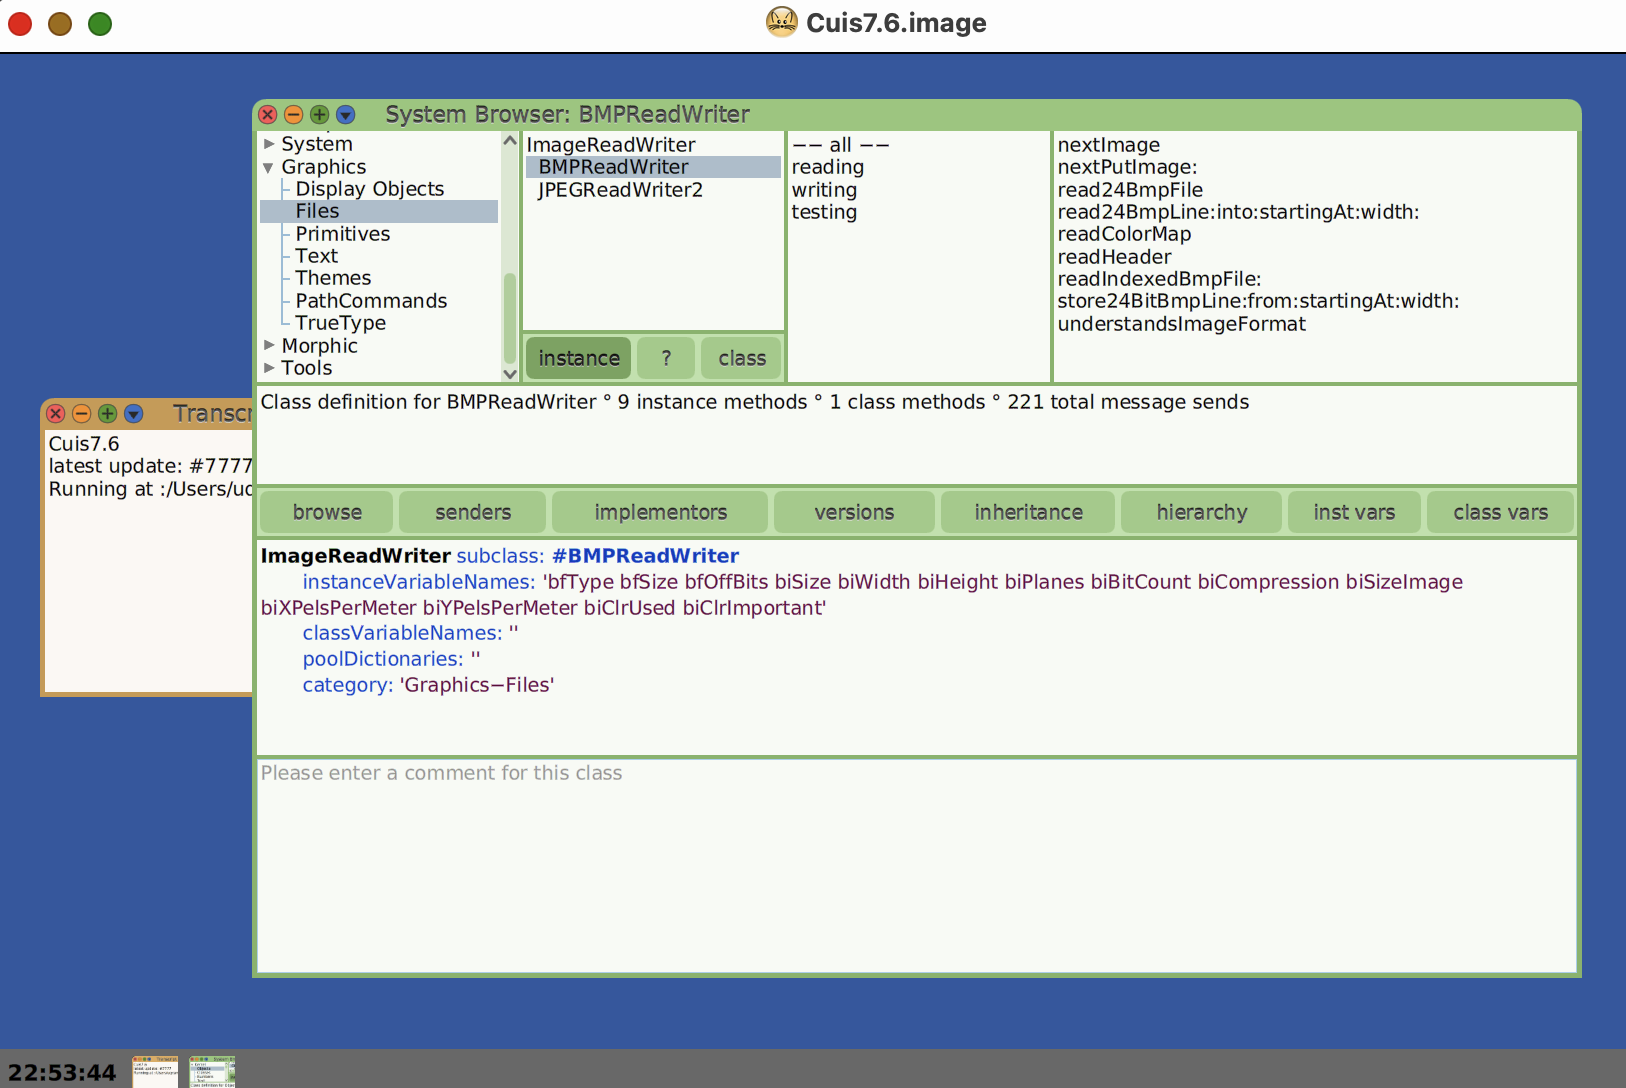Open first window thumbnail in taskbar
The image size is (1626, 1088).
pos(155,1071)
